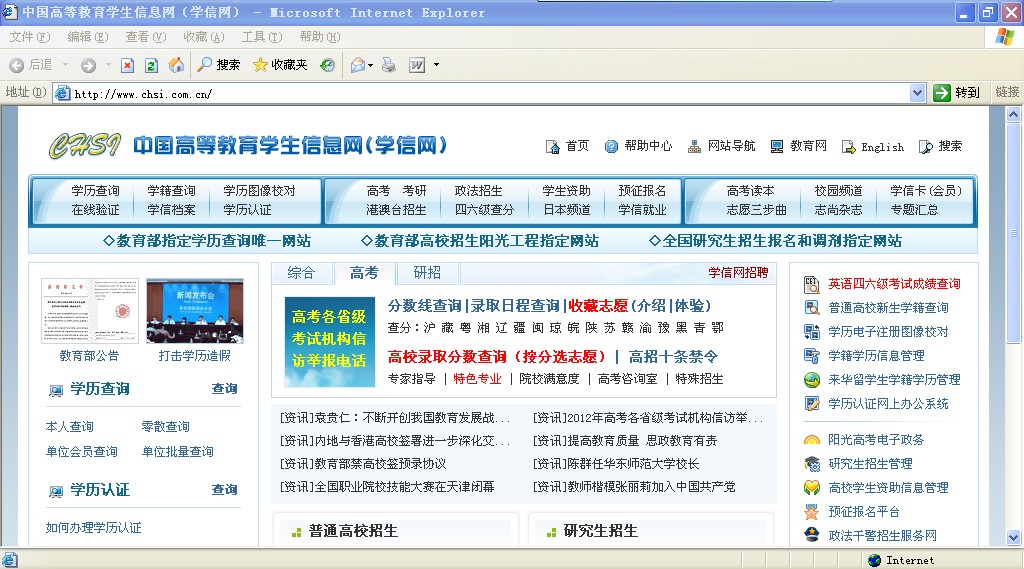Click the vertical scrollbar down arrow
This screenshot has height=569, width=1024.
click(1014, 538)
